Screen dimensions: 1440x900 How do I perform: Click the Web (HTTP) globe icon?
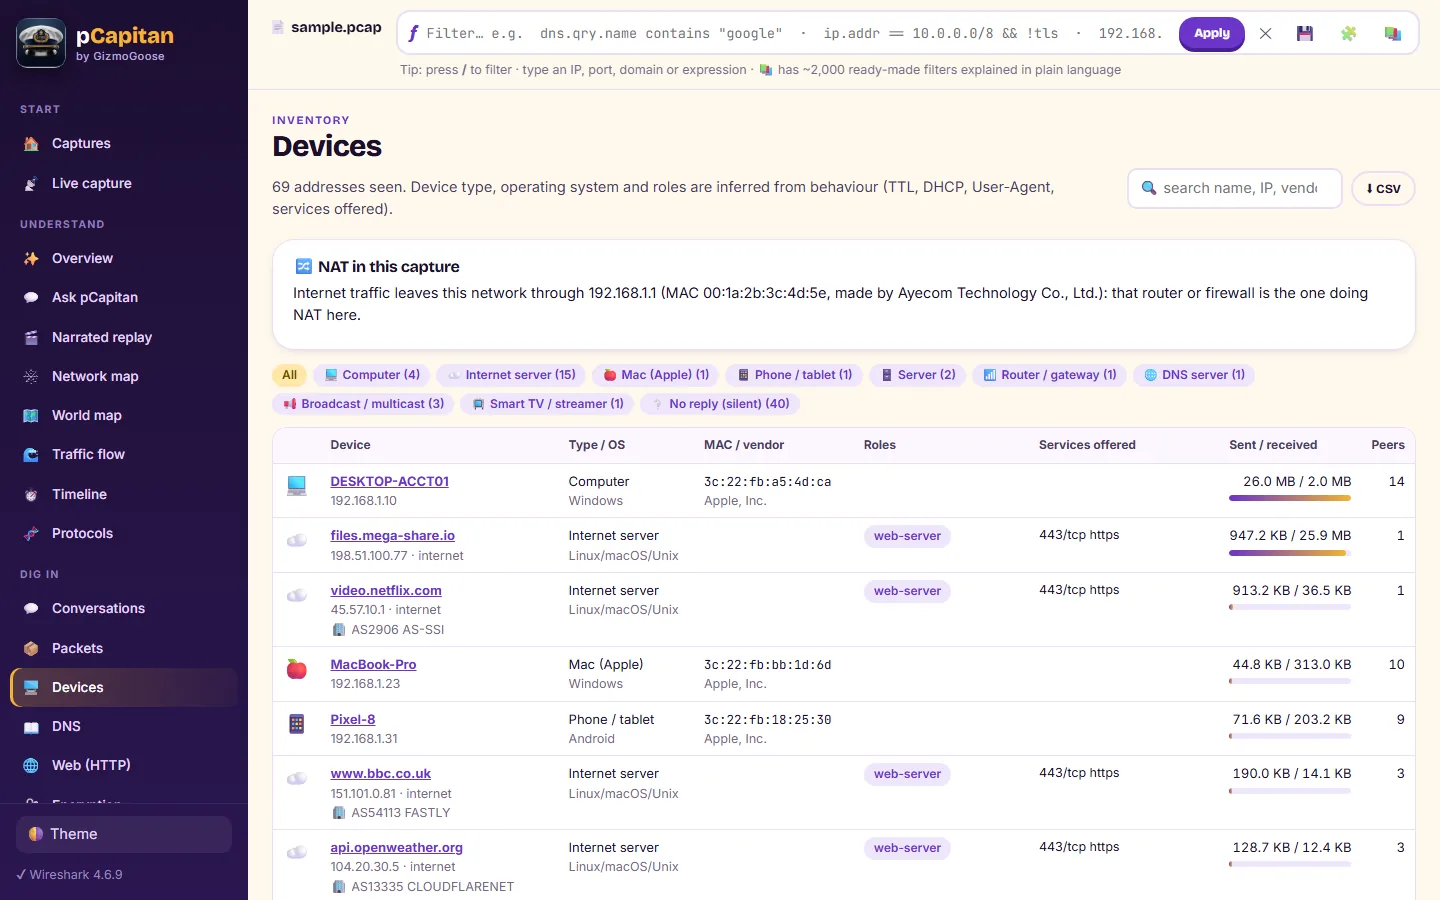tap(31, 766)
